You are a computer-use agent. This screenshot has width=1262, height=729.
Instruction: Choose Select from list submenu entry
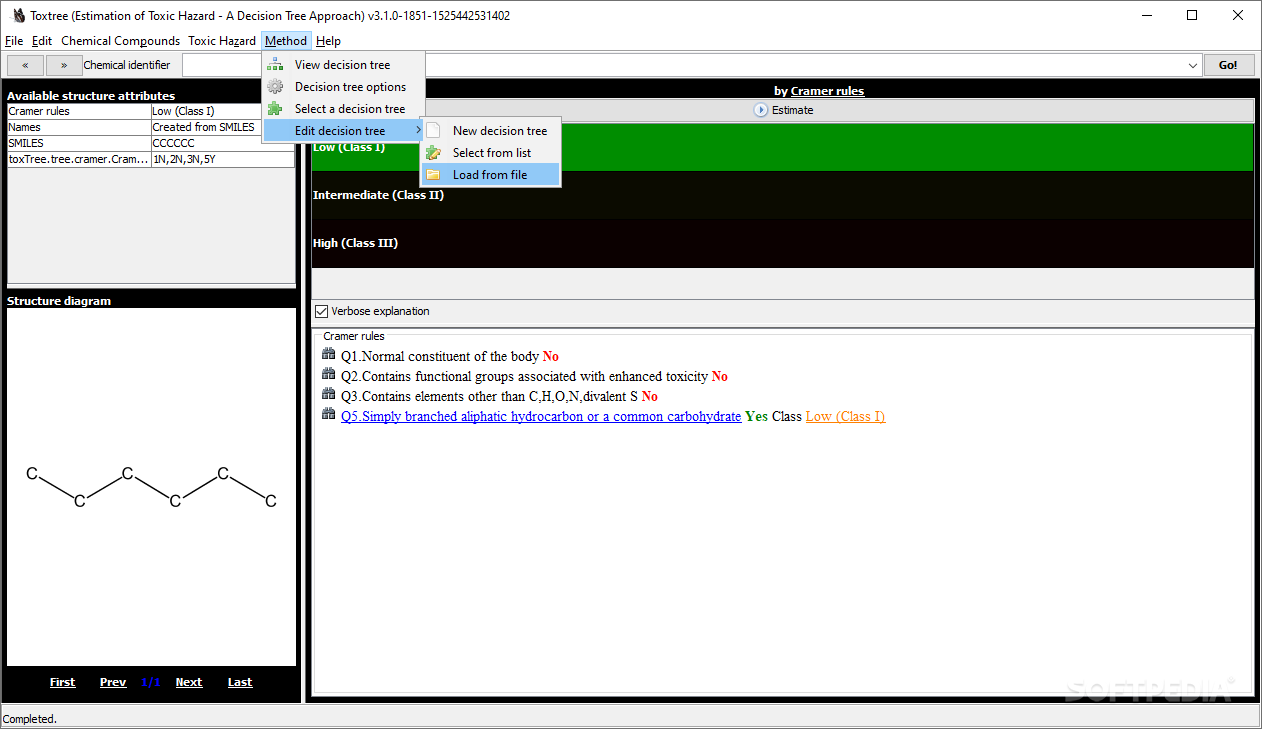[x=490, y=153]
